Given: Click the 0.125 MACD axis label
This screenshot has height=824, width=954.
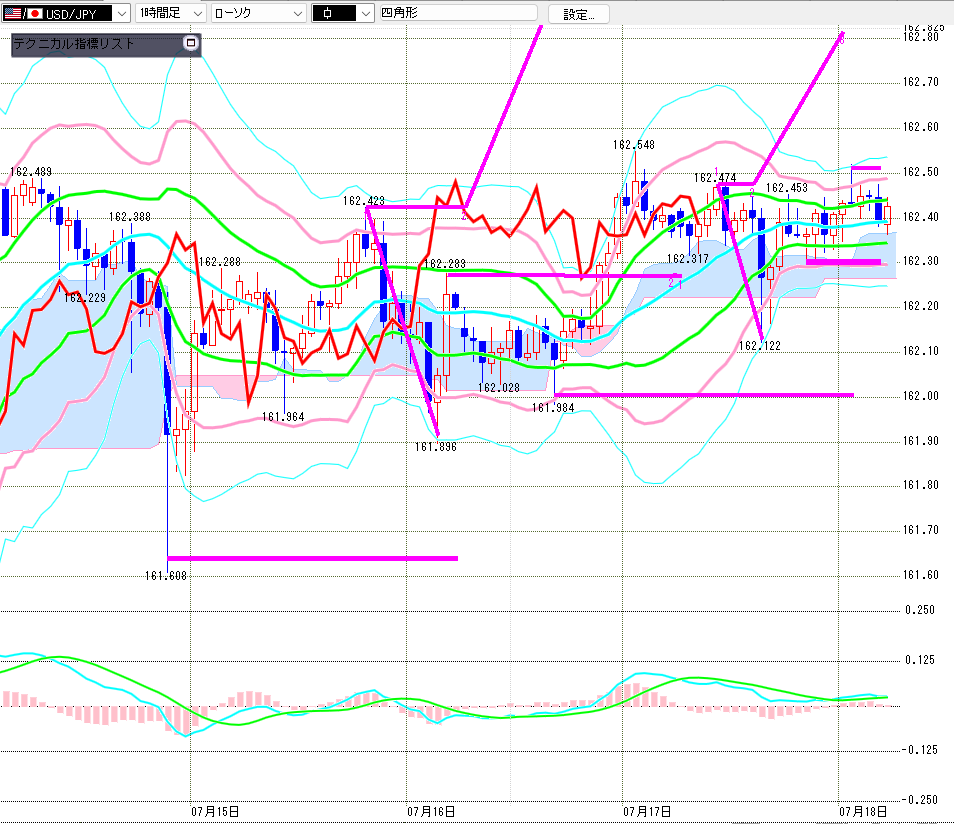Looking at the screenshot, I should pos(919,660).
